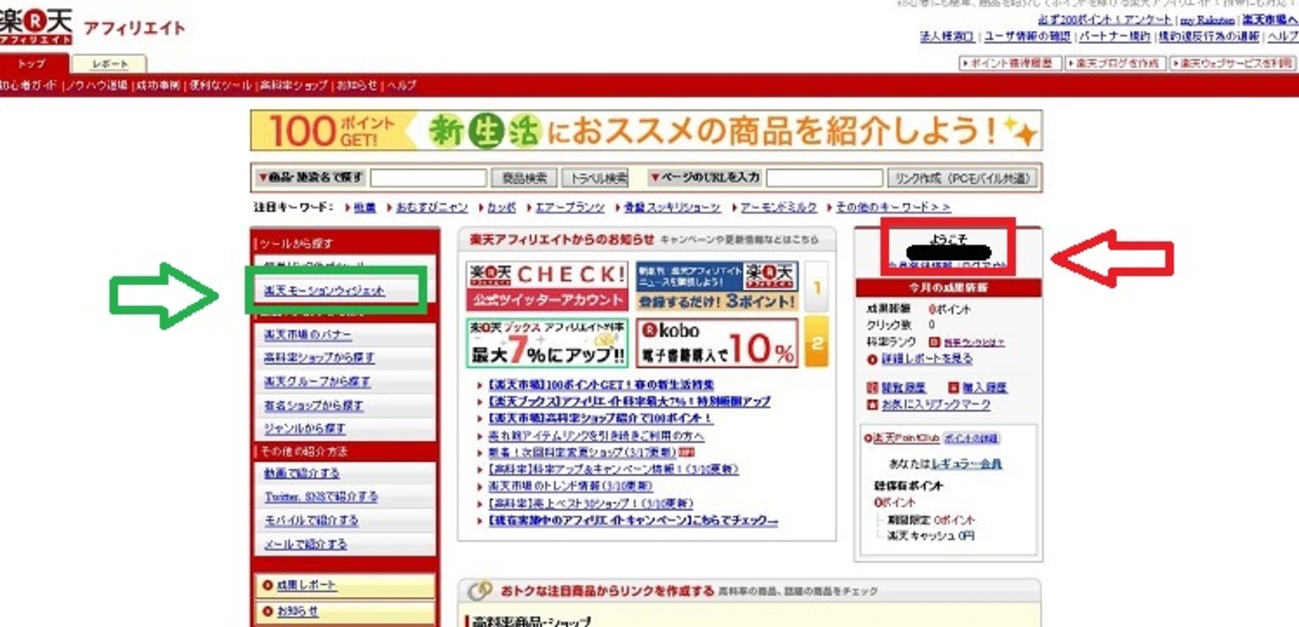1299x627 pixels.
Task: Open ノウハウ道場 menu item
Action: click(96, 86)
